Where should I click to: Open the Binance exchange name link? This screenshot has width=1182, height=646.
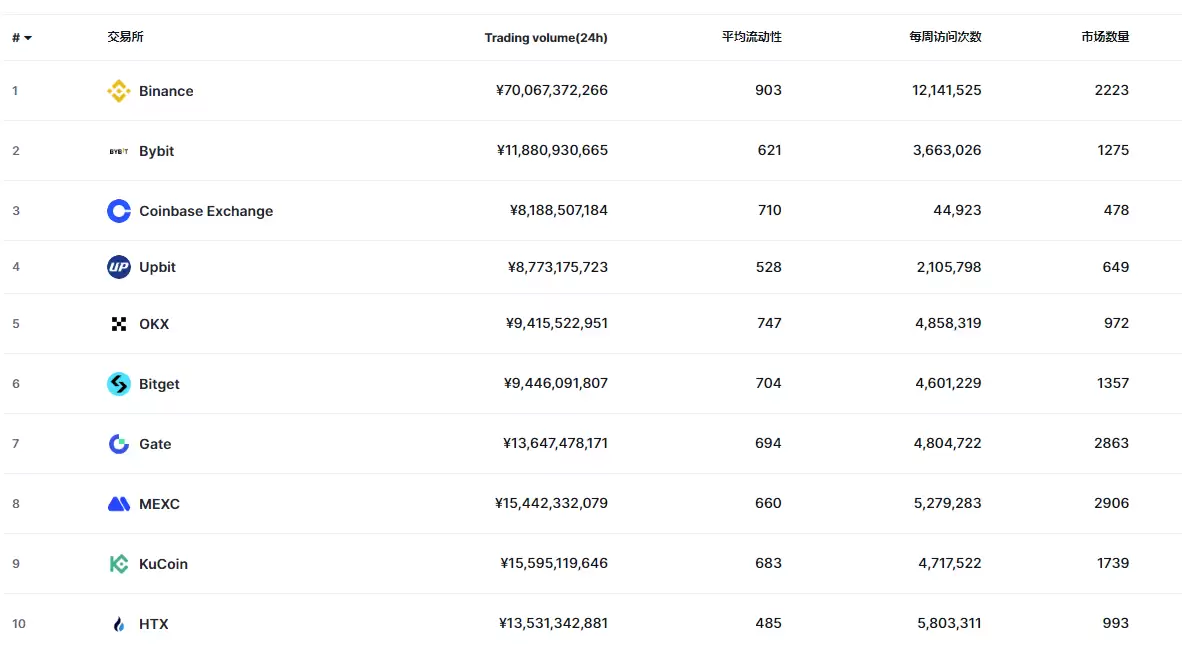[166, 91]
